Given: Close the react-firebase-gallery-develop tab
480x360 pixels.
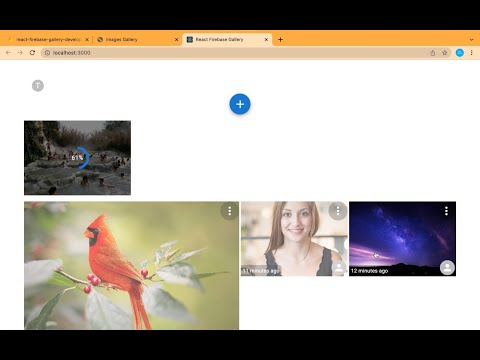Looking at the screenshot, I should pos(87,39).
